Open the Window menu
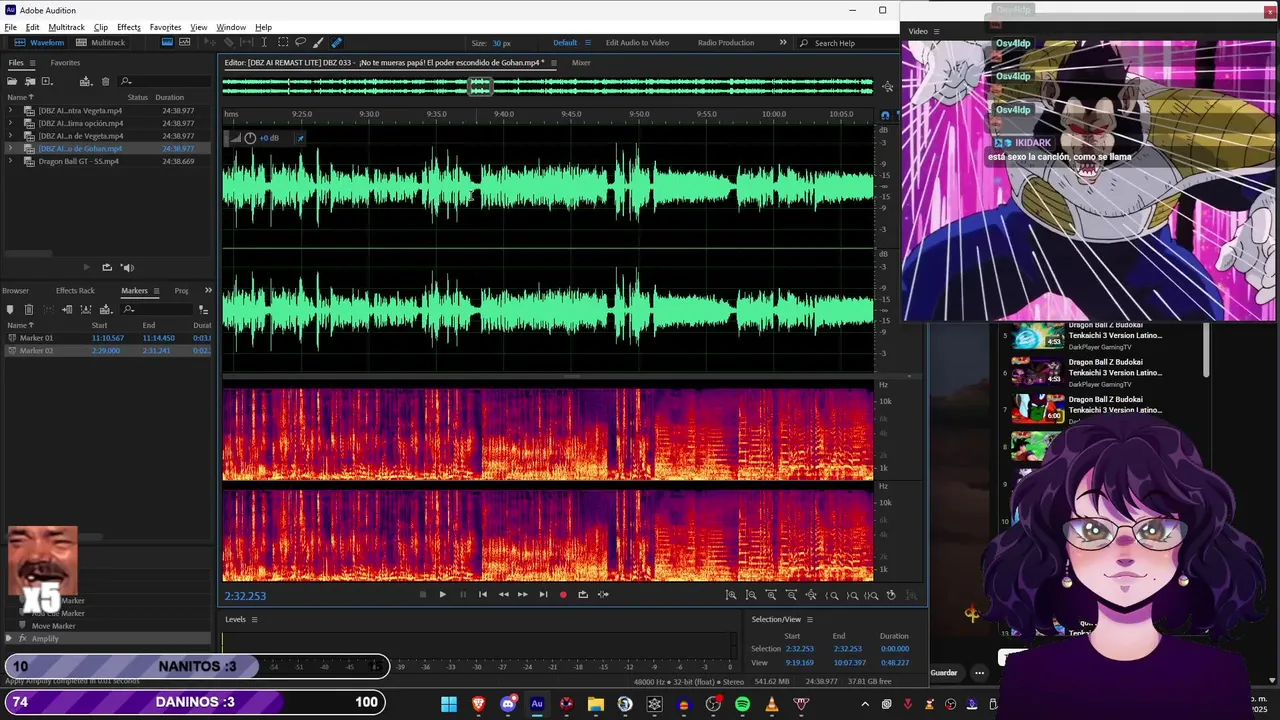Image resolution: width=1280 pixels, height=720 pixels. [x=231, y=27]
